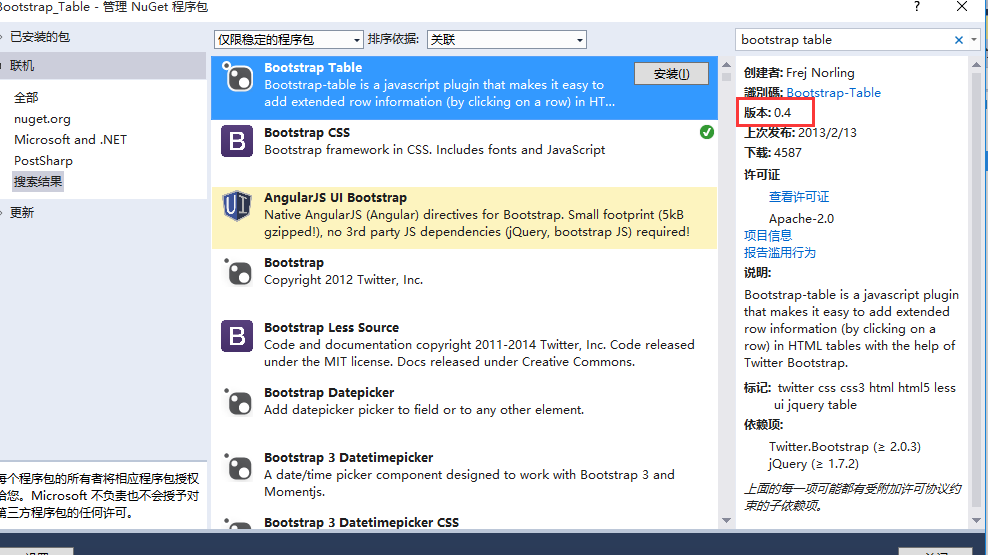The image size is (988, 555).
Task: Select the Bootstrap Datepicker result title
Action: point(329,392)
